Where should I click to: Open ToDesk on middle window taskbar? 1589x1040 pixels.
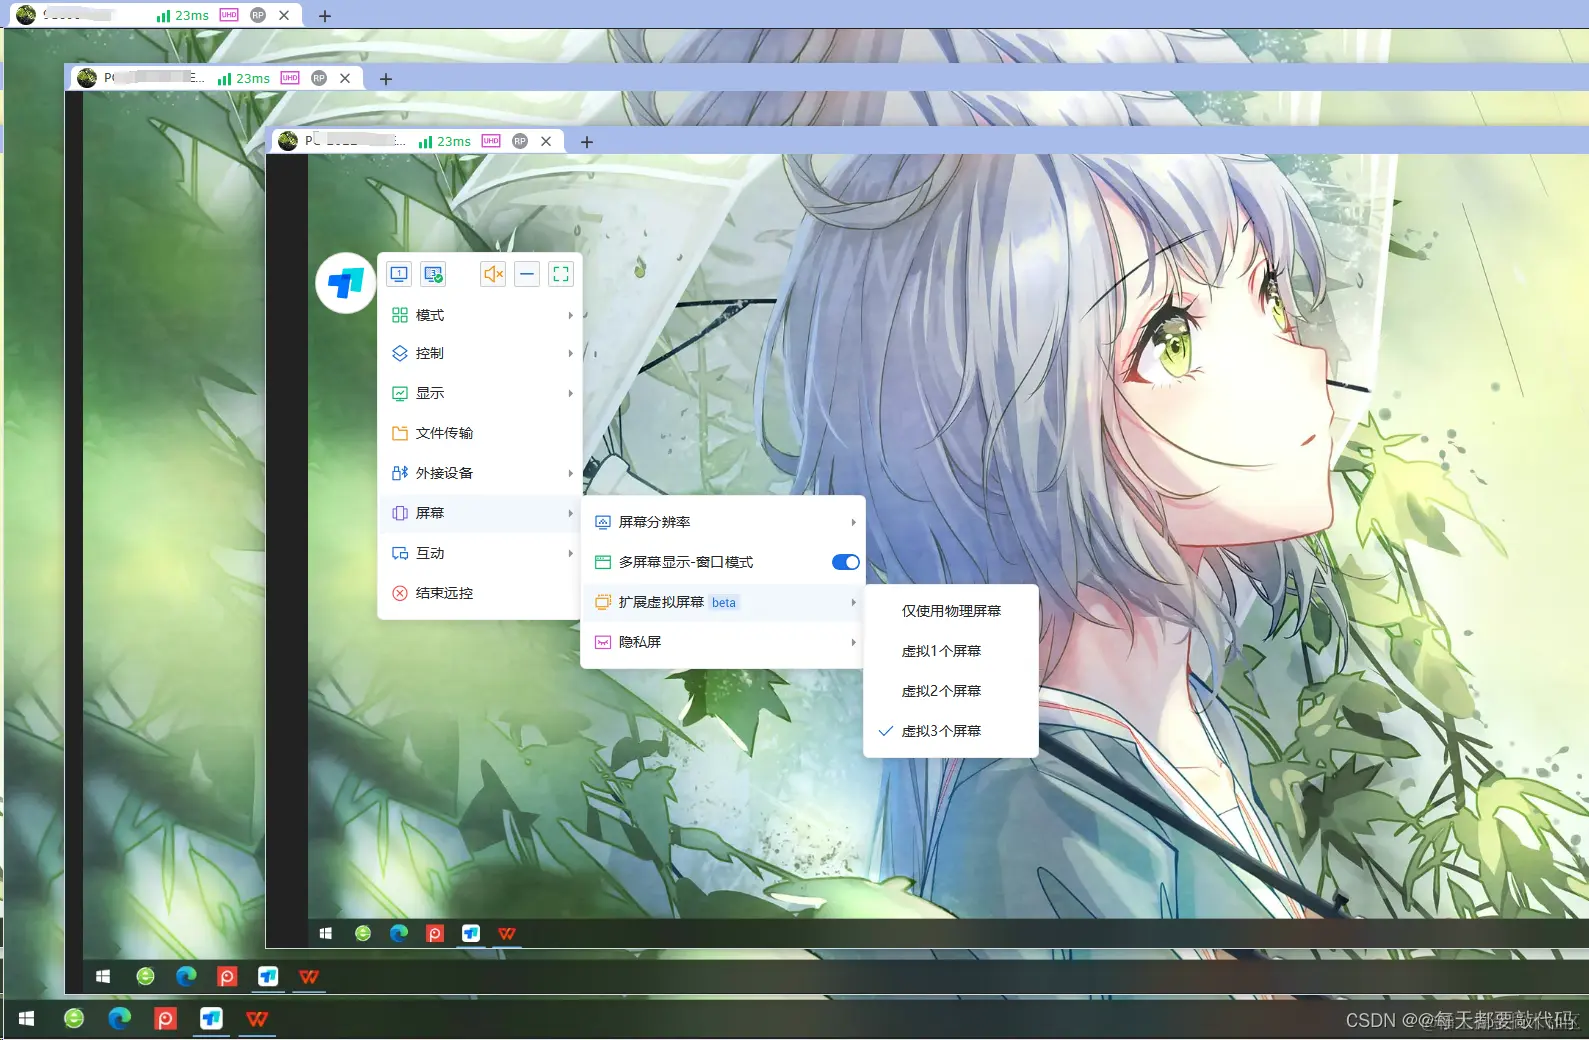pos(268,976)
